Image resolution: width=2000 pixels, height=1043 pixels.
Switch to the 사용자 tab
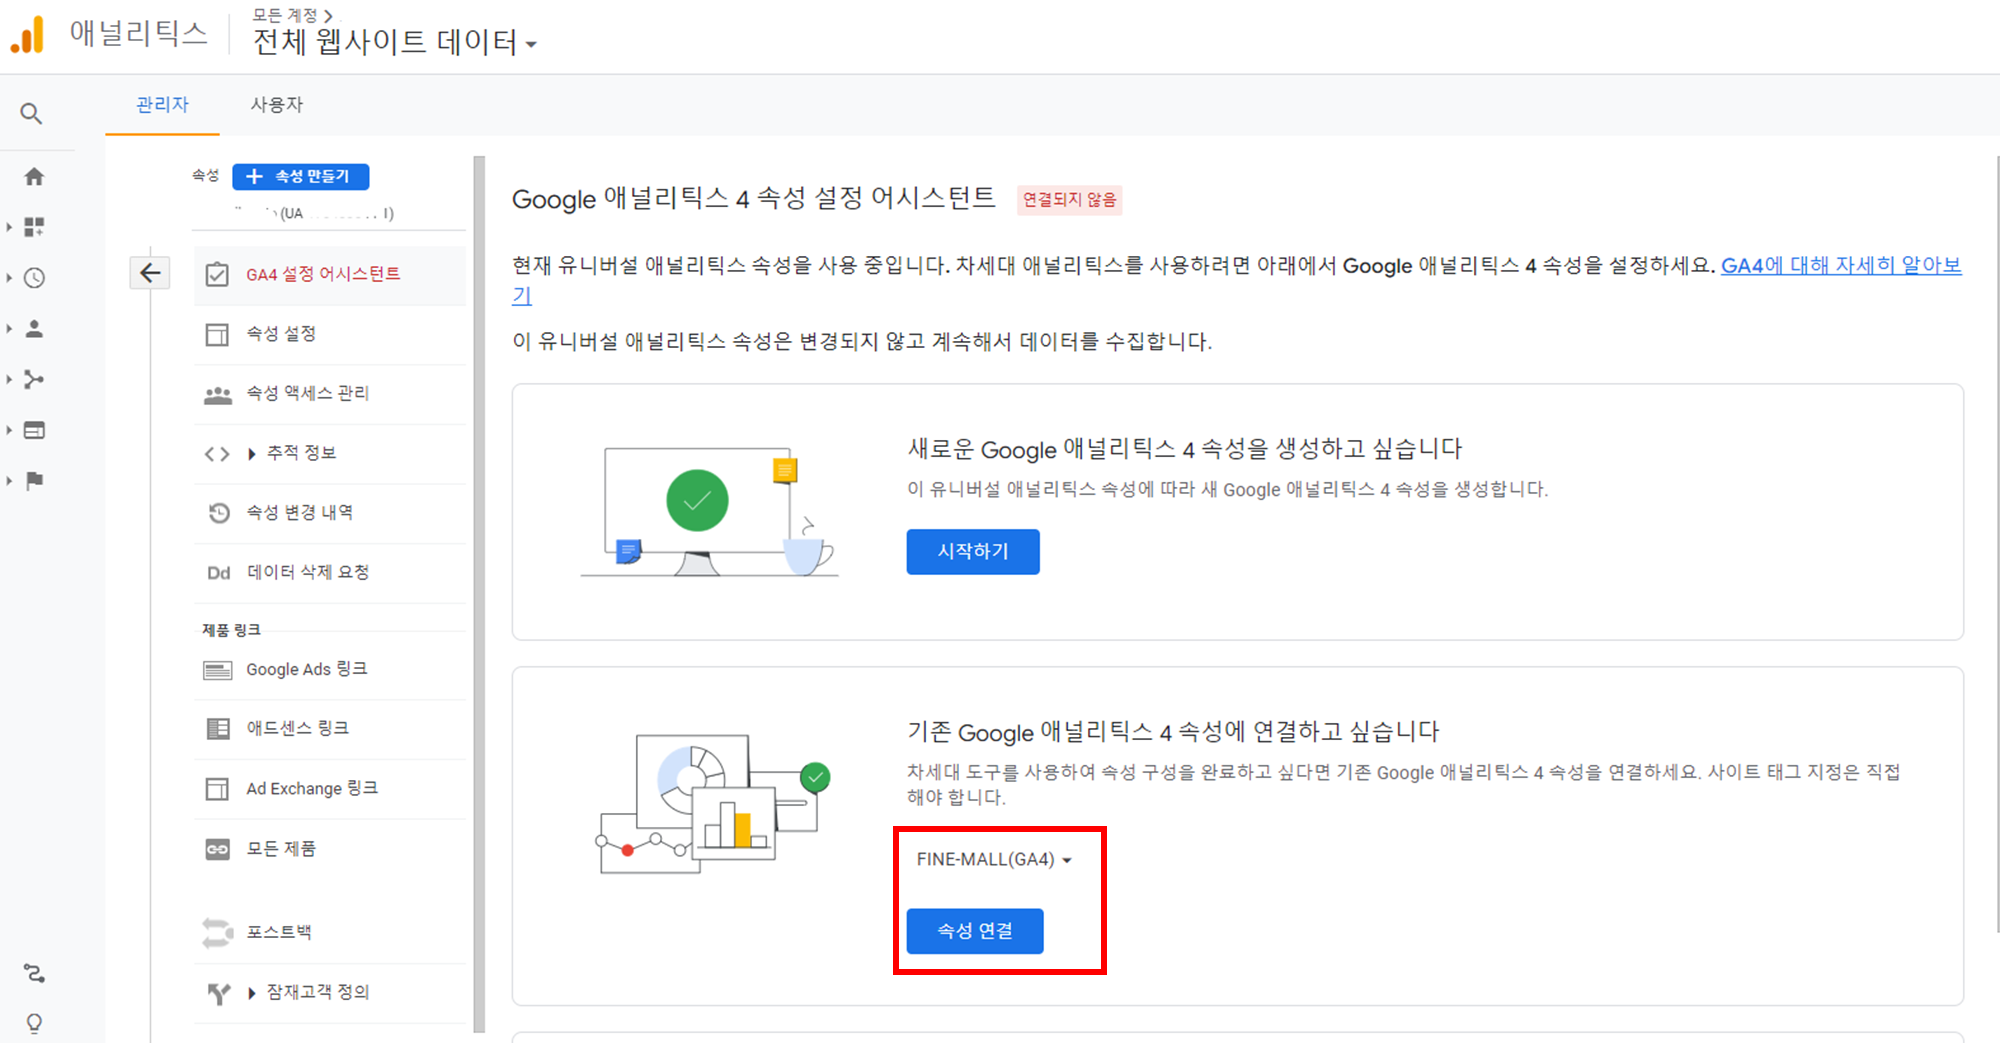pos(276,105)
